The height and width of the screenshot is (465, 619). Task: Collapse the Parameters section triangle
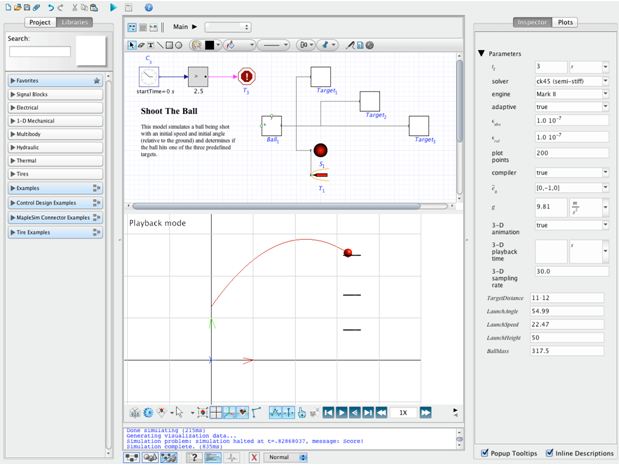point(481,53)
